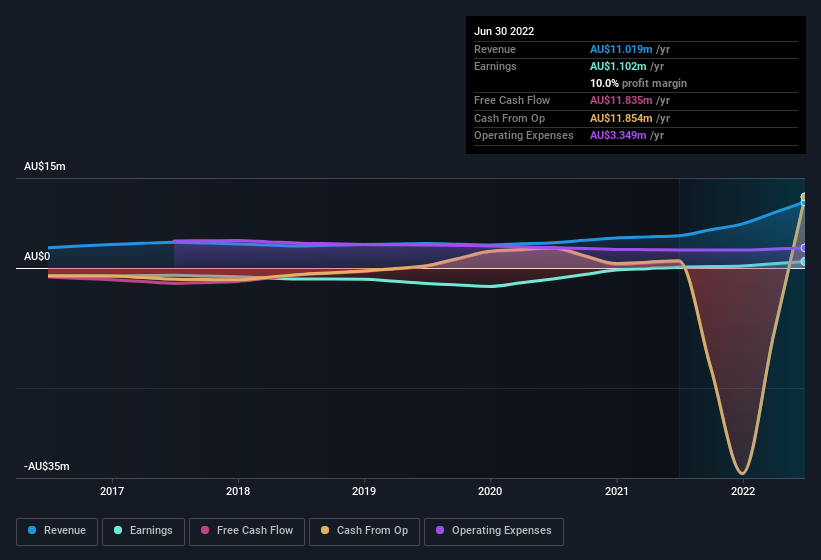Select the 2018 x-axis label
This screenshot has height=560, width=821.
point(238,491)
